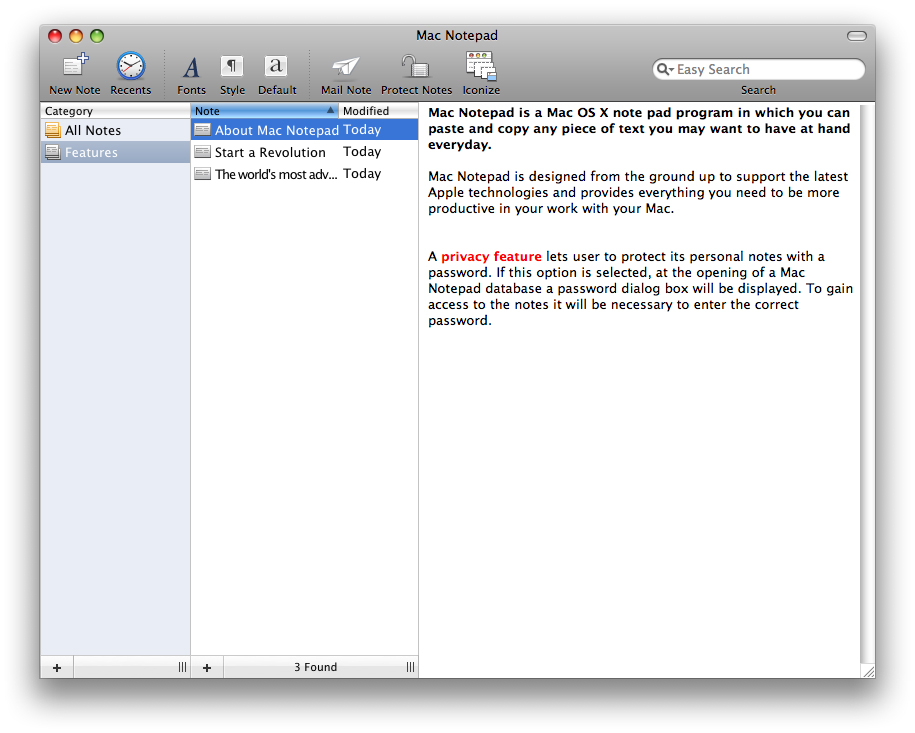This screenshot has width=915, height=733.
Task: Add a note with notes-list plus button
Action: [x=207, y=668]
